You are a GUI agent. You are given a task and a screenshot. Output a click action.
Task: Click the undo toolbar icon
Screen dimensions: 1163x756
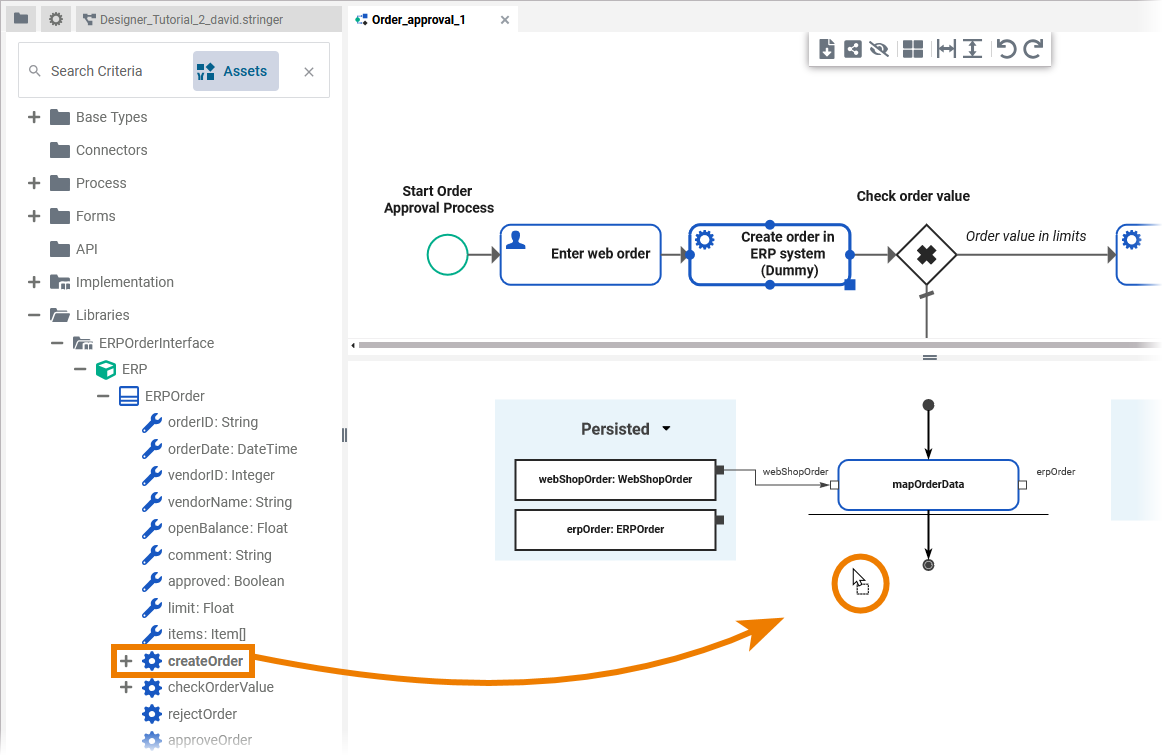1006,49
